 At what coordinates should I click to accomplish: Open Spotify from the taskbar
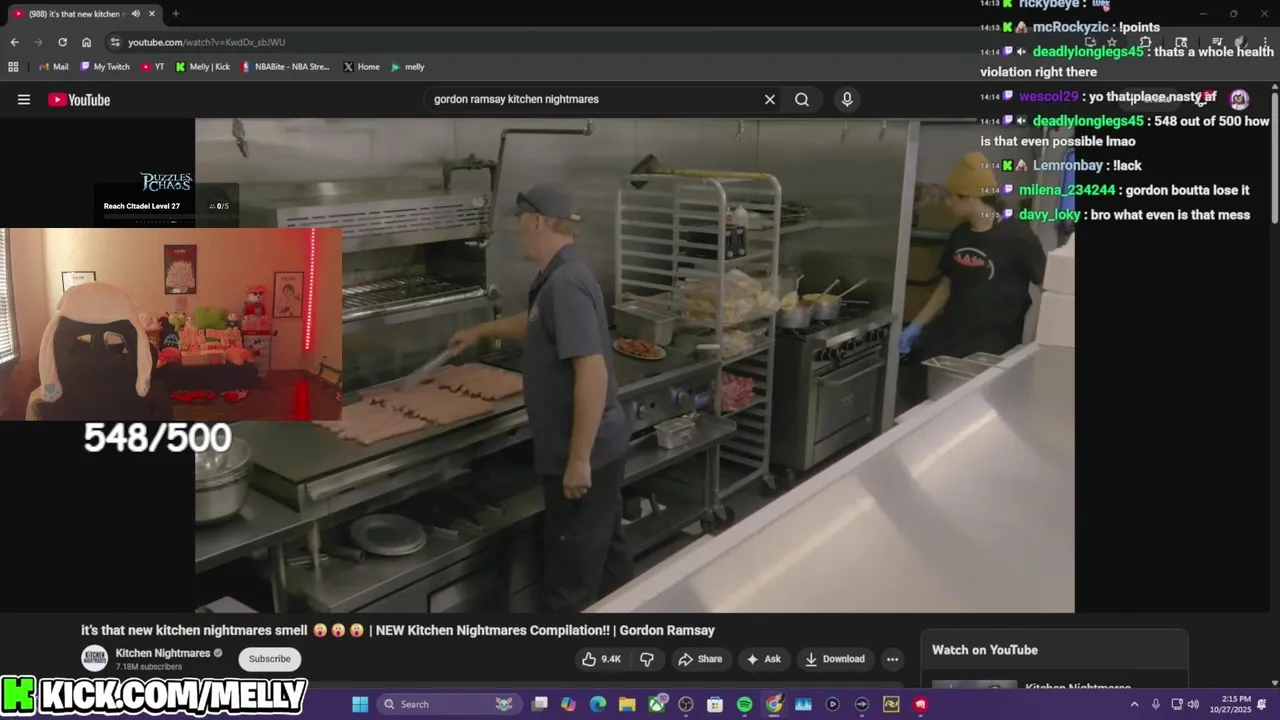744,704
